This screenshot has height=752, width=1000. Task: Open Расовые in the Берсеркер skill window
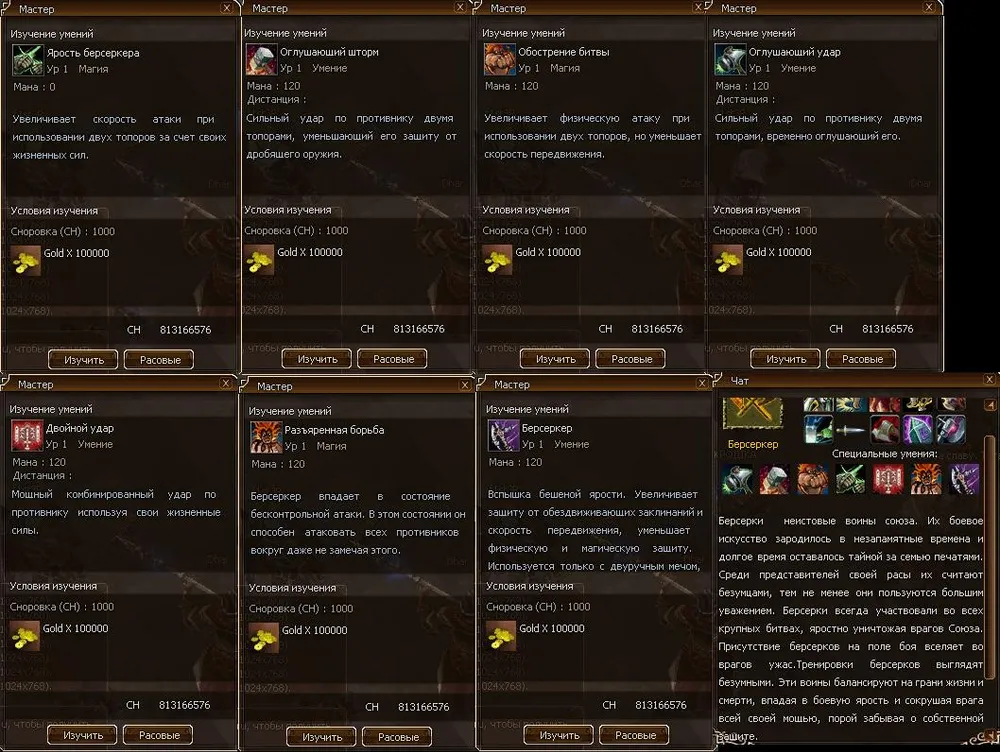(635, 735)
